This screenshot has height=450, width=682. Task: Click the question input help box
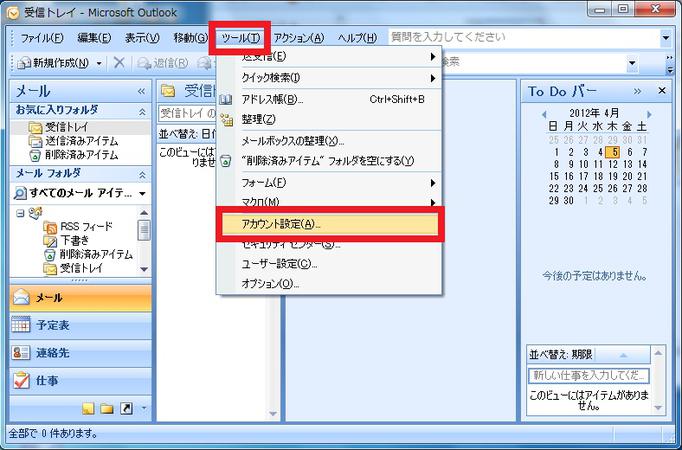click(x=524, y=37)
